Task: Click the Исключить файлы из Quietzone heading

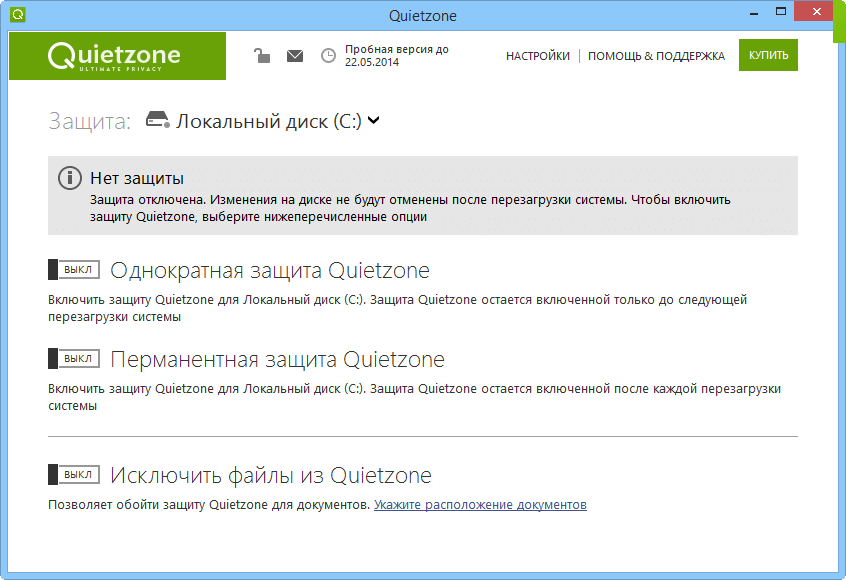Action: [271, 475]
